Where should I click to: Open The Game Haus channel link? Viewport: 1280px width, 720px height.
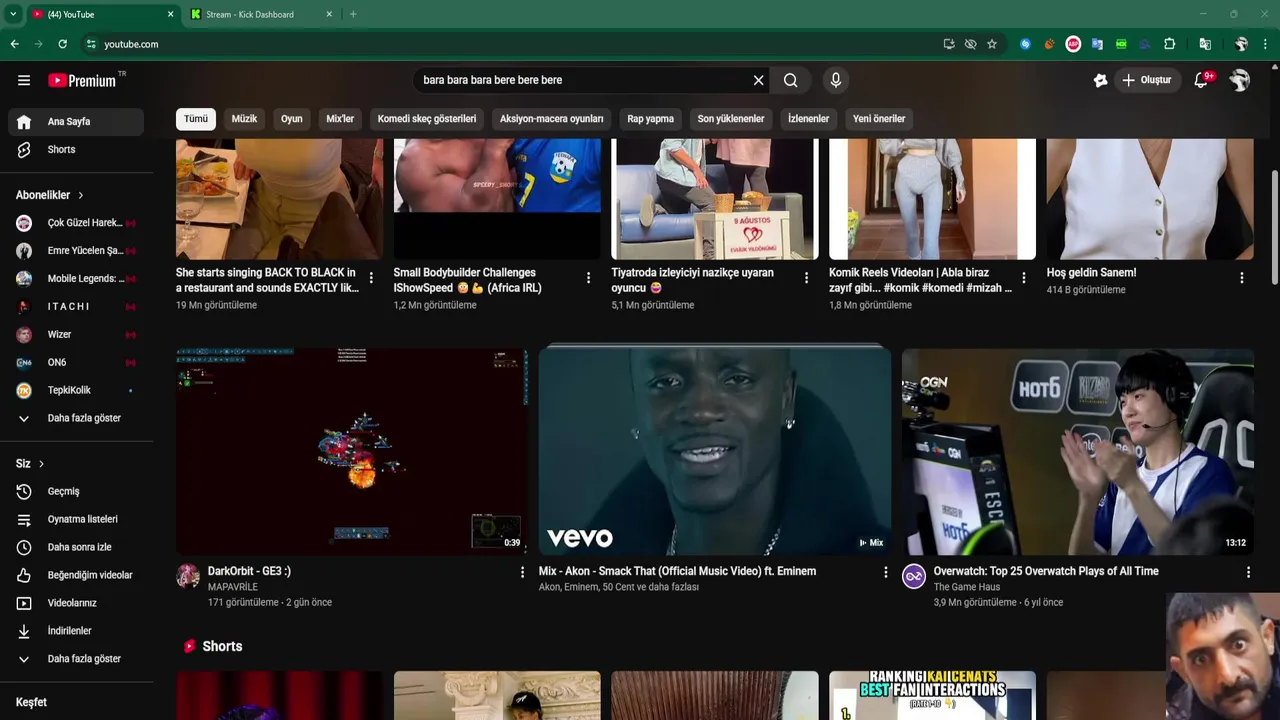967,588
